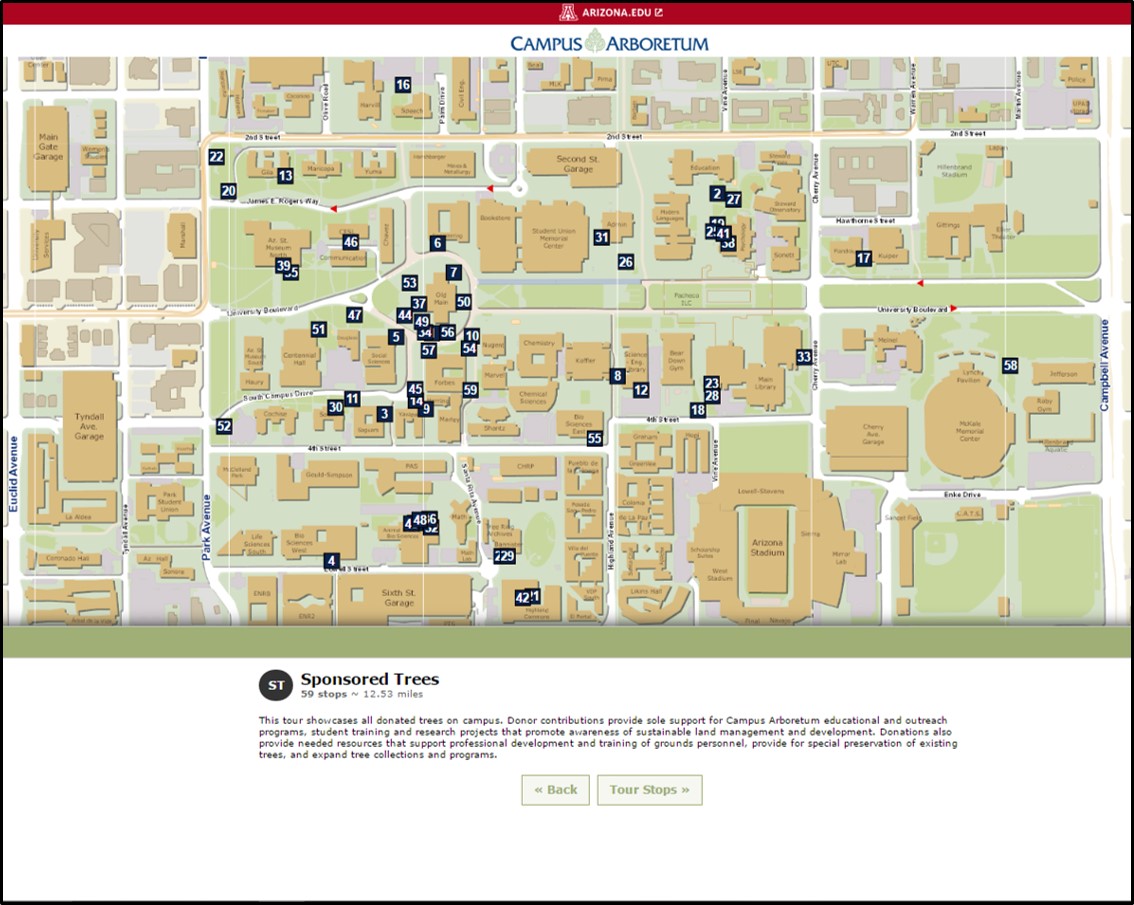Open the Tour Stops list
This screenshot has height=905, width=1134.
pos(649,790)
